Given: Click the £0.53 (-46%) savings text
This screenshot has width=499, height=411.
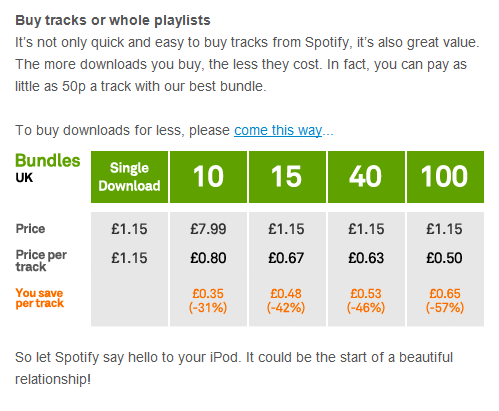Looking at the screenshot, I should tap(366, 300).
